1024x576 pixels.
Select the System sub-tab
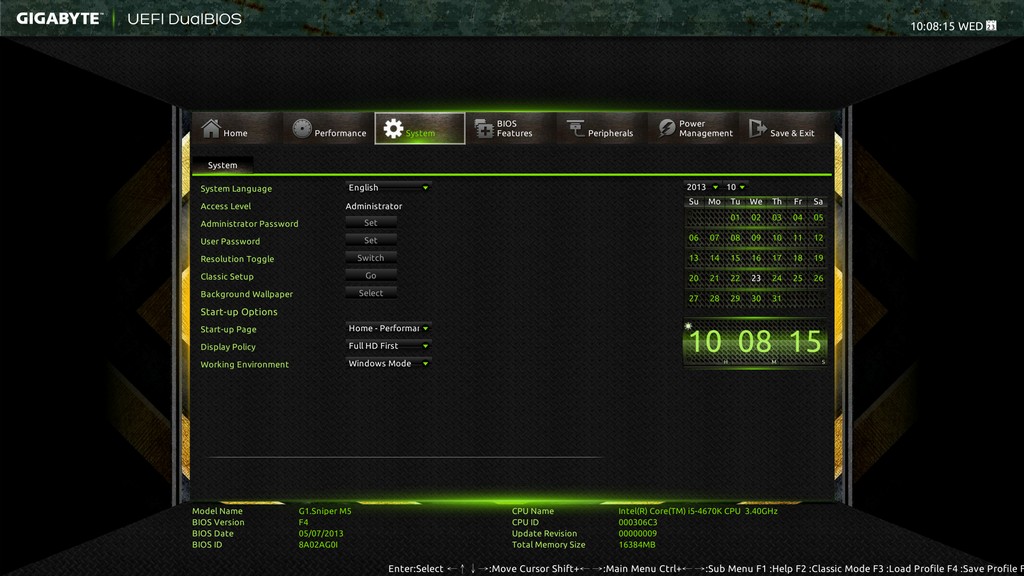point(222,165)
